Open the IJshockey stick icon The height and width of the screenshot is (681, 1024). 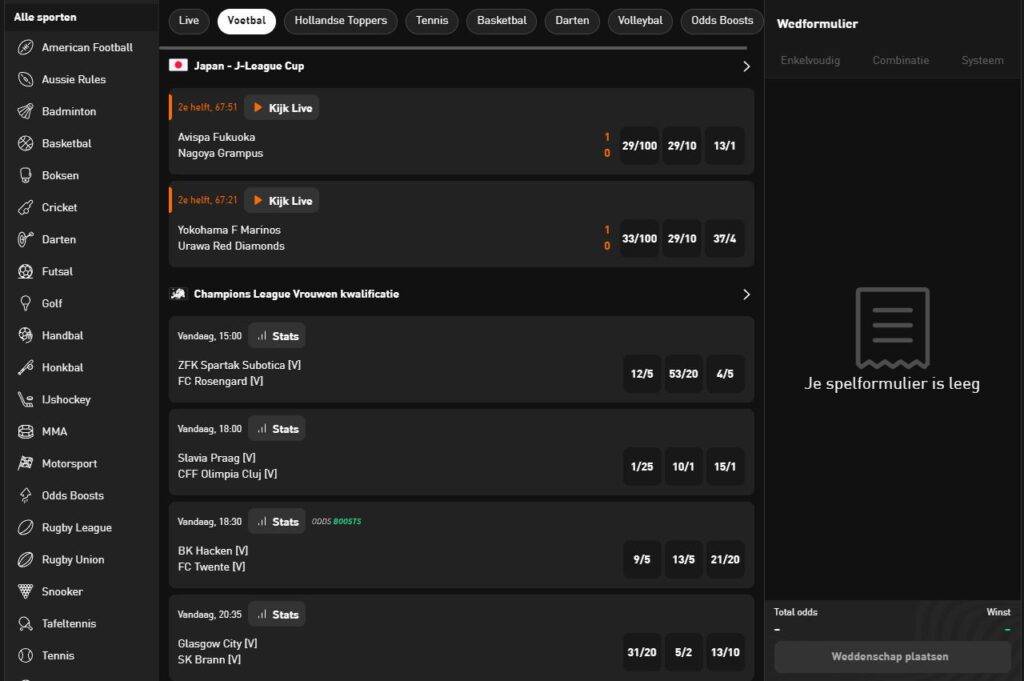click(25, 399)
